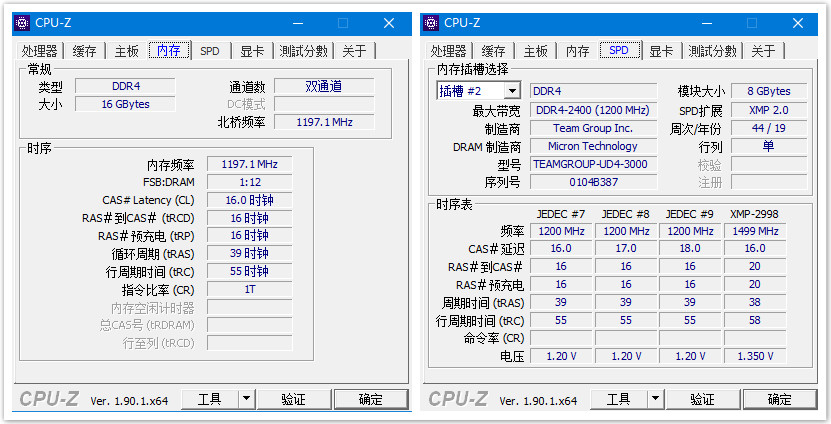Switch to SPD tab in left window
This screenshot has width=831, height=424.
[x=210, y=51]
